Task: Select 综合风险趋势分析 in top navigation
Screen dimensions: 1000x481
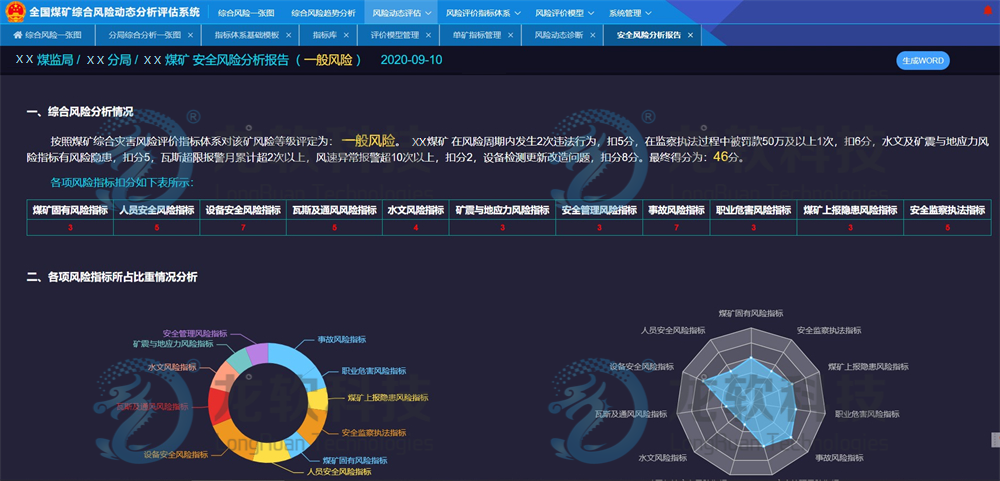Action: (x=322, y=13)
